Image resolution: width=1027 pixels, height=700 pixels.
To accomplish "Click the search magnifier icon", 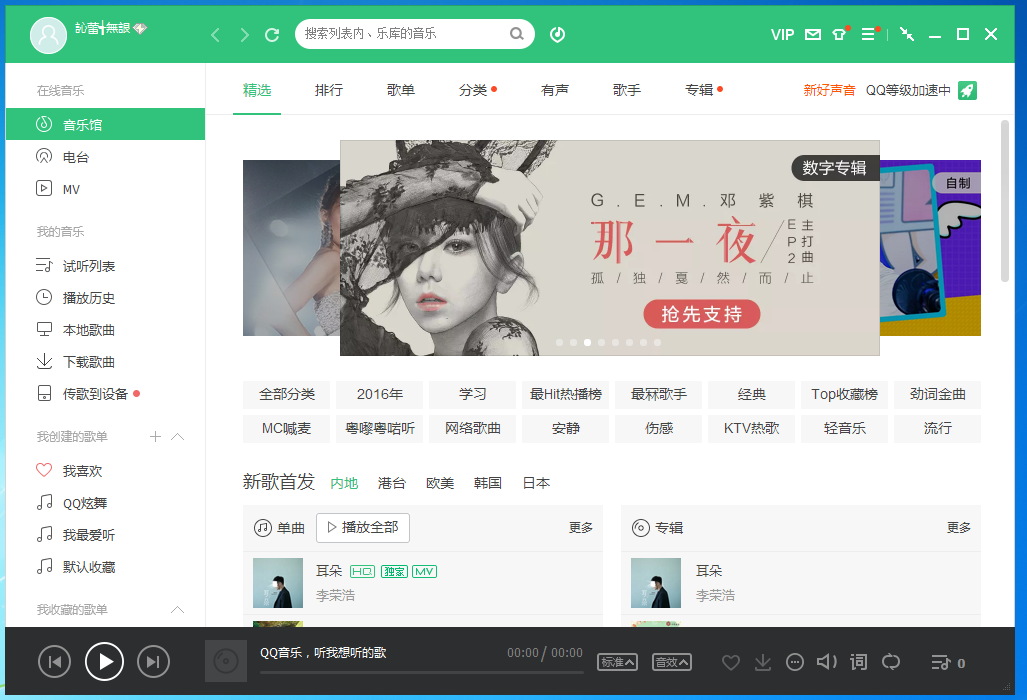I will (x=517, y=33).
